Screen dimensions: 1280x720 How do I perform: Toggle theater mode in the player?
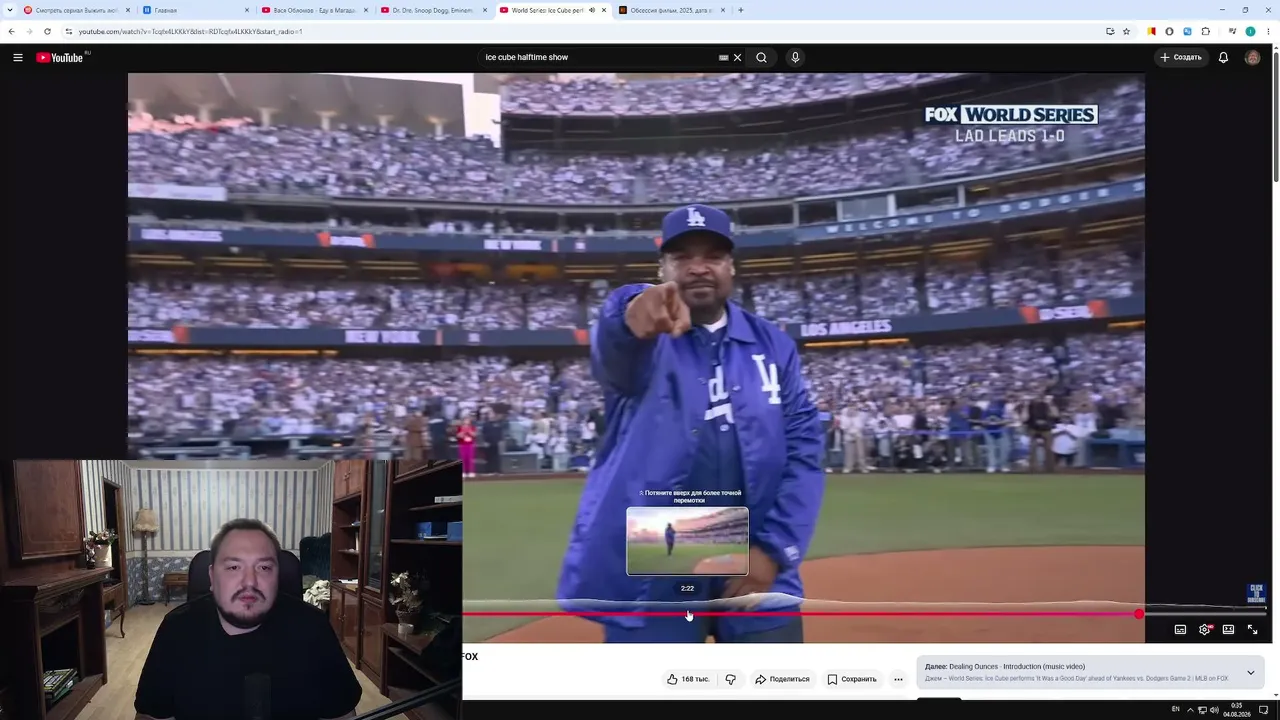pyautogui.click(x=1228, y=630)
